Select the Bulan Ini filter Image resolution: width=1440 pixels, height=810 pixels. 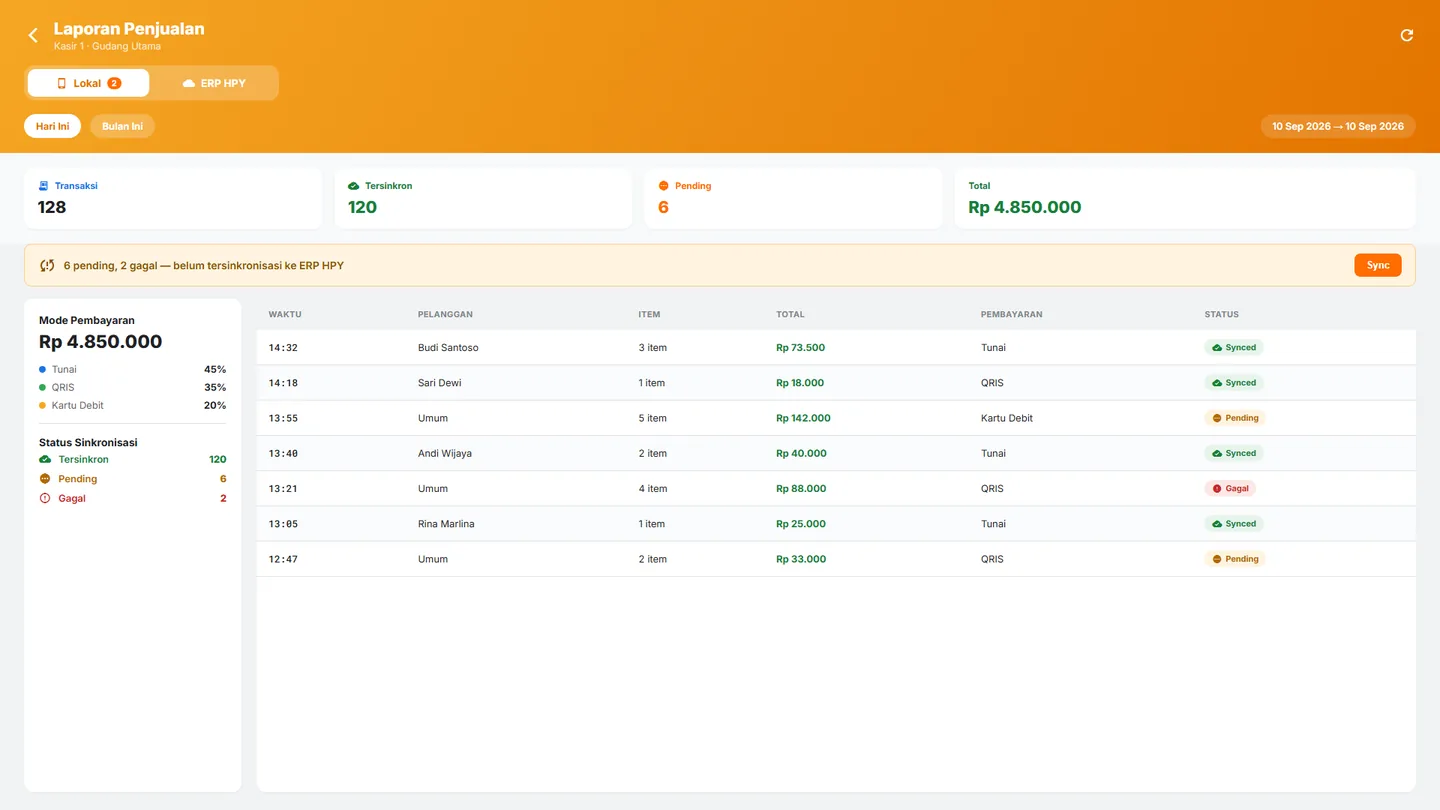click(122, 126)
